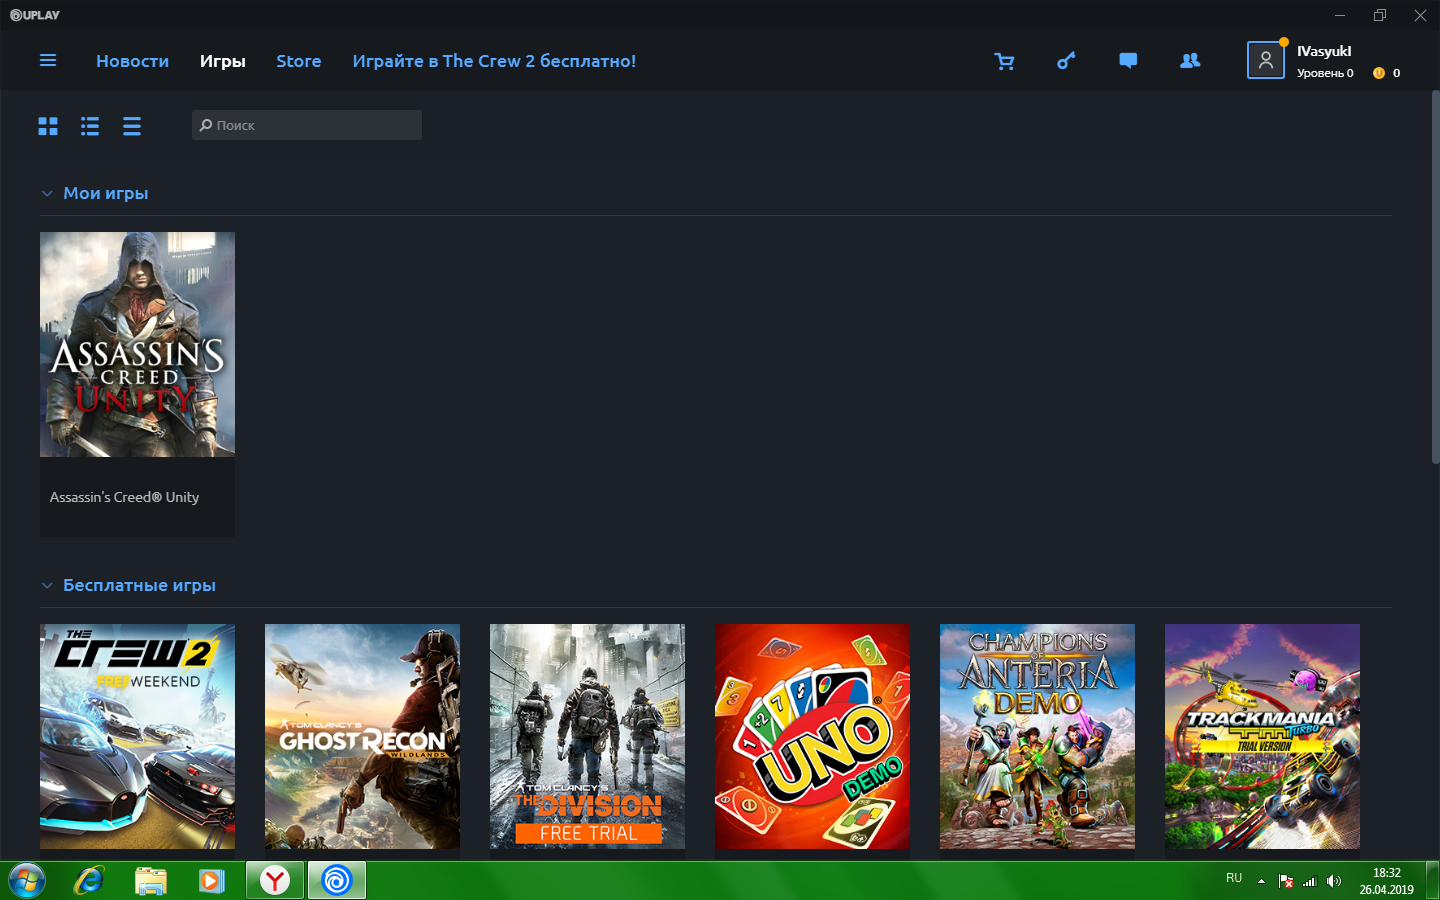The width and height of the screenshot is (1440, 900).
Task: Open the chat messages icon
Action: [1128, 61]
